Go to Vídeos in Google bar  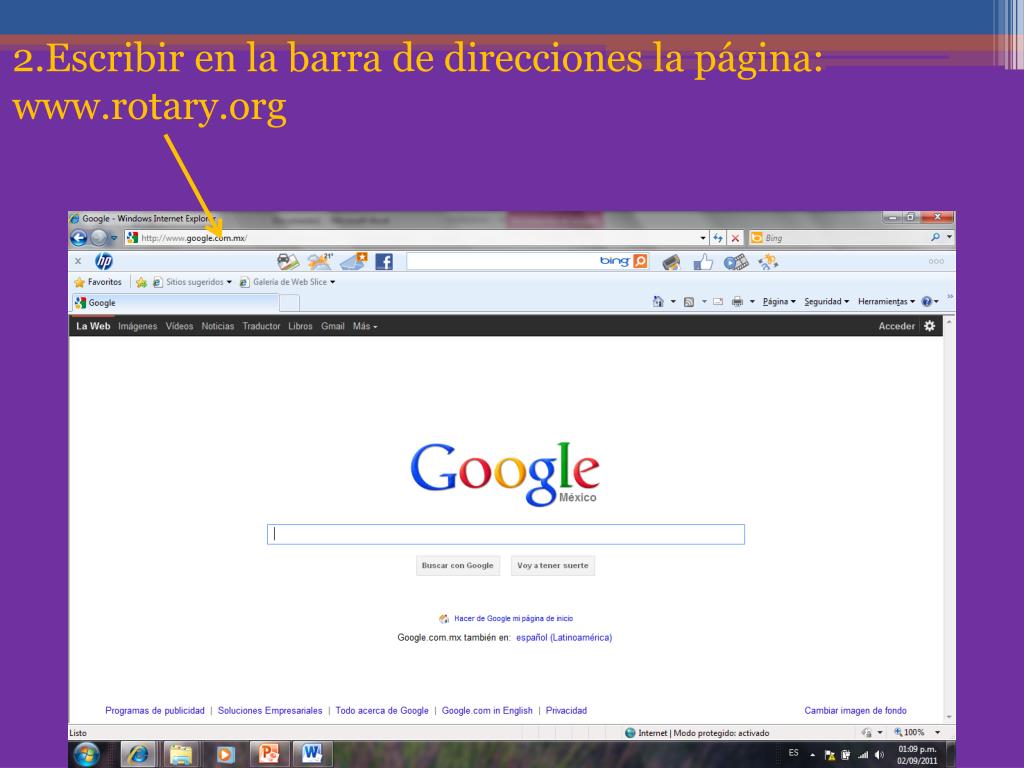[179, 326]
